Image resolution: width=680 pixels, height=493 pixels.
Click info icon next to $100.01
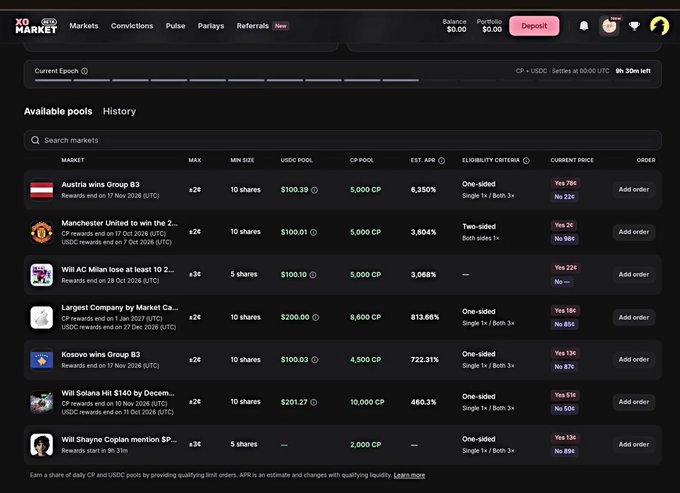pyautogui.click(x=313, y=232)
